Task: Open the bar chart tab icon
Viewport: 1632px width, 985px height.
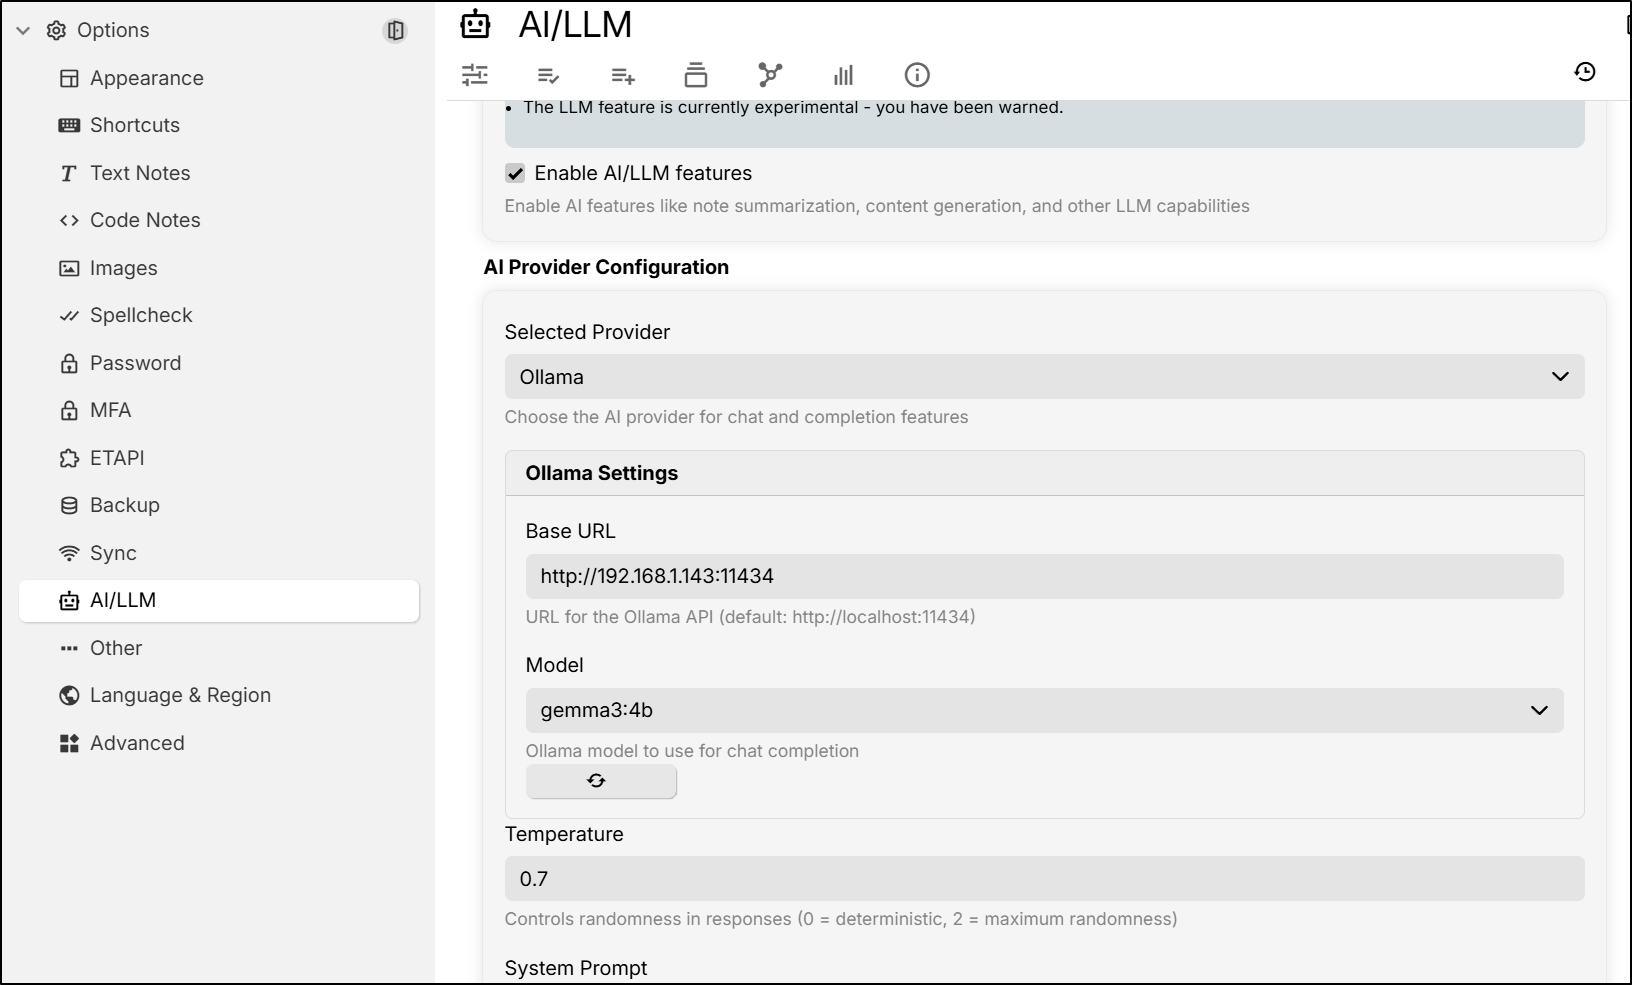Action: tap(844, 75)
